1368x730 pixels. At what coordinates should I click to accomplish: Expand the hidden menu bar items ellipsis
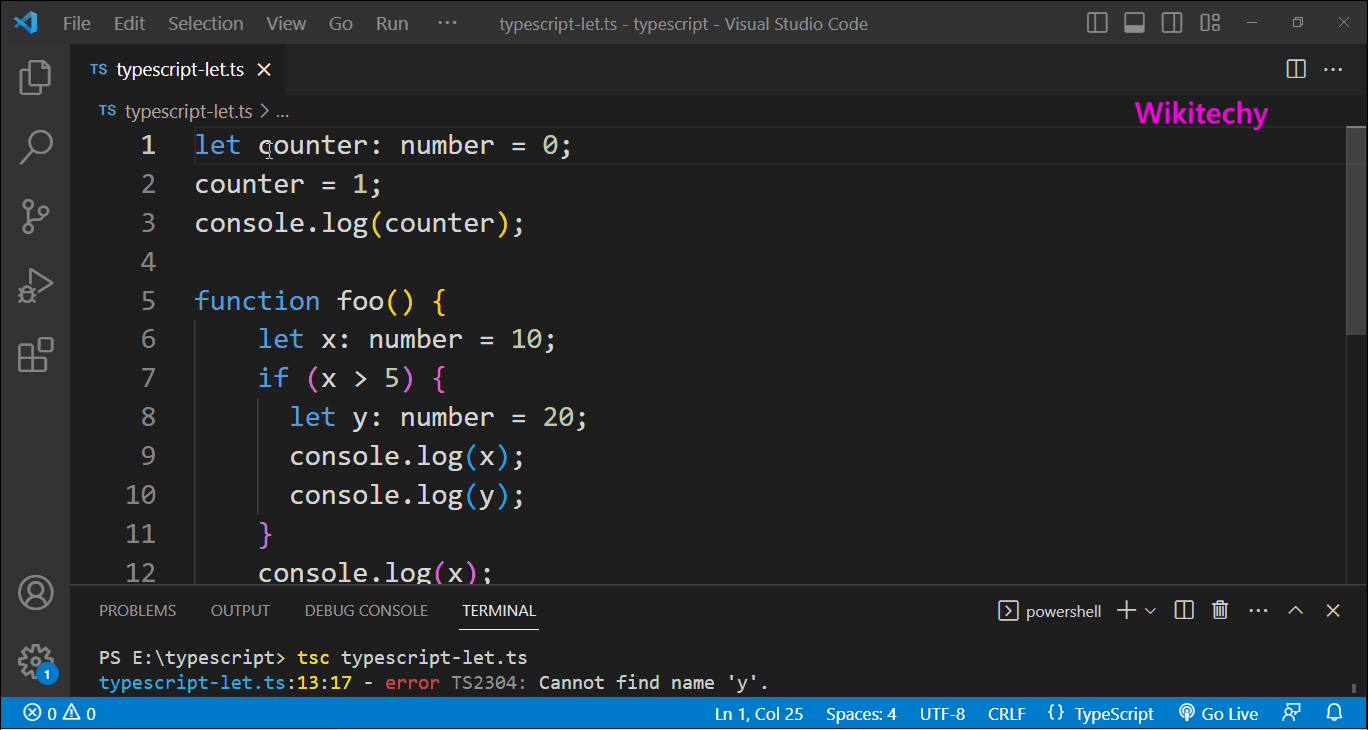[x=447, y=23]
